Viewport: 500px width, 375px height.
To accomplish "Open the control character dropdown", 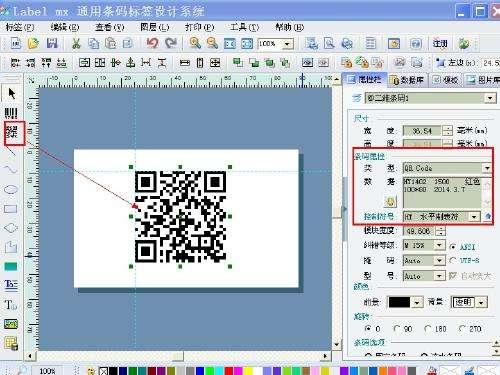I will pyautogui.click(x=474, y=217).
